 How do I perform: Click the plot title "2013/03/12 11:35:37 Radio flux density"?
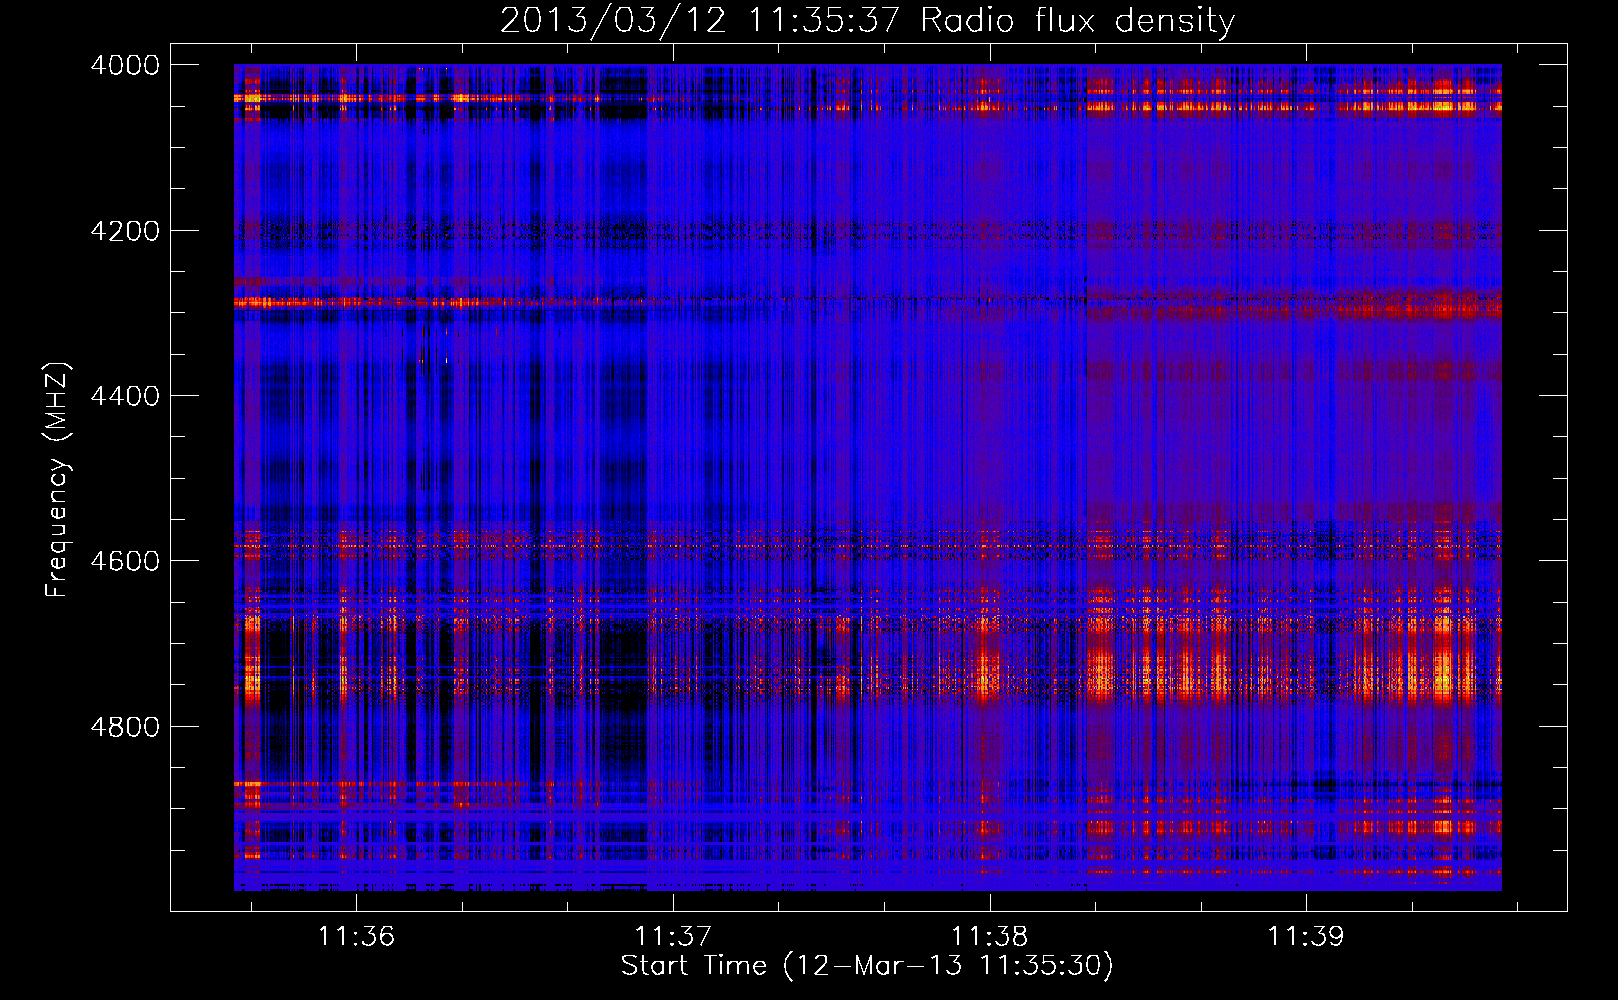coord(867,21)
